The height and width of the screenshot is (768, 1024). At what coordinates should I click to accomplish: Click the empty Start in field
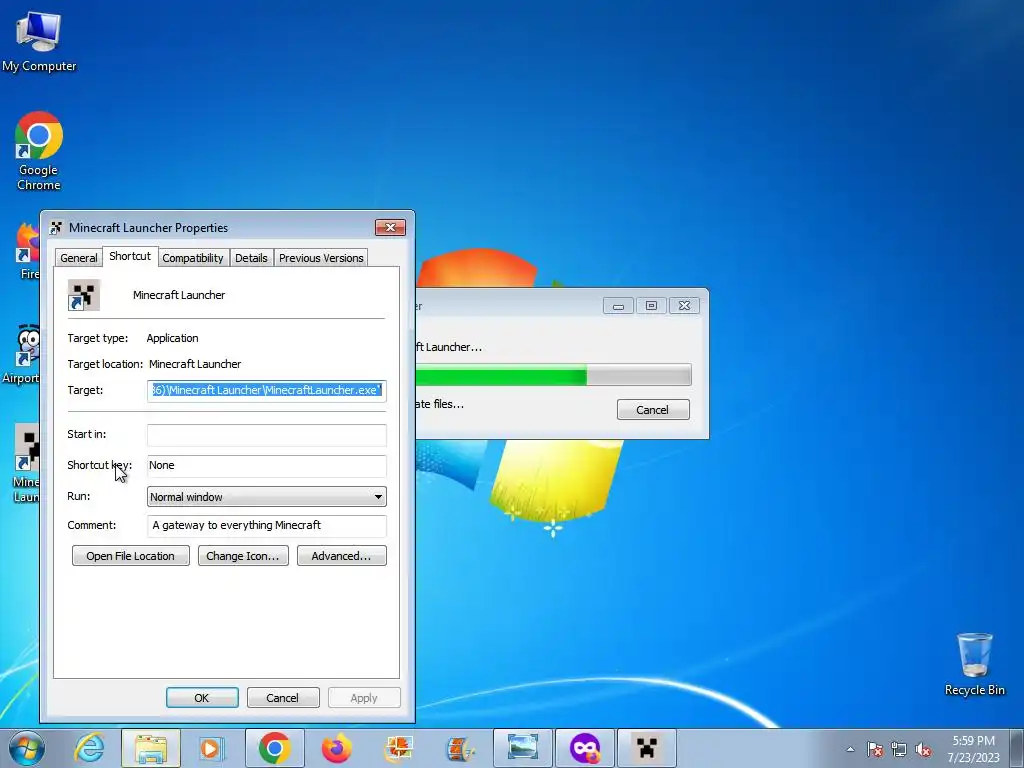(x=266, y=435)
